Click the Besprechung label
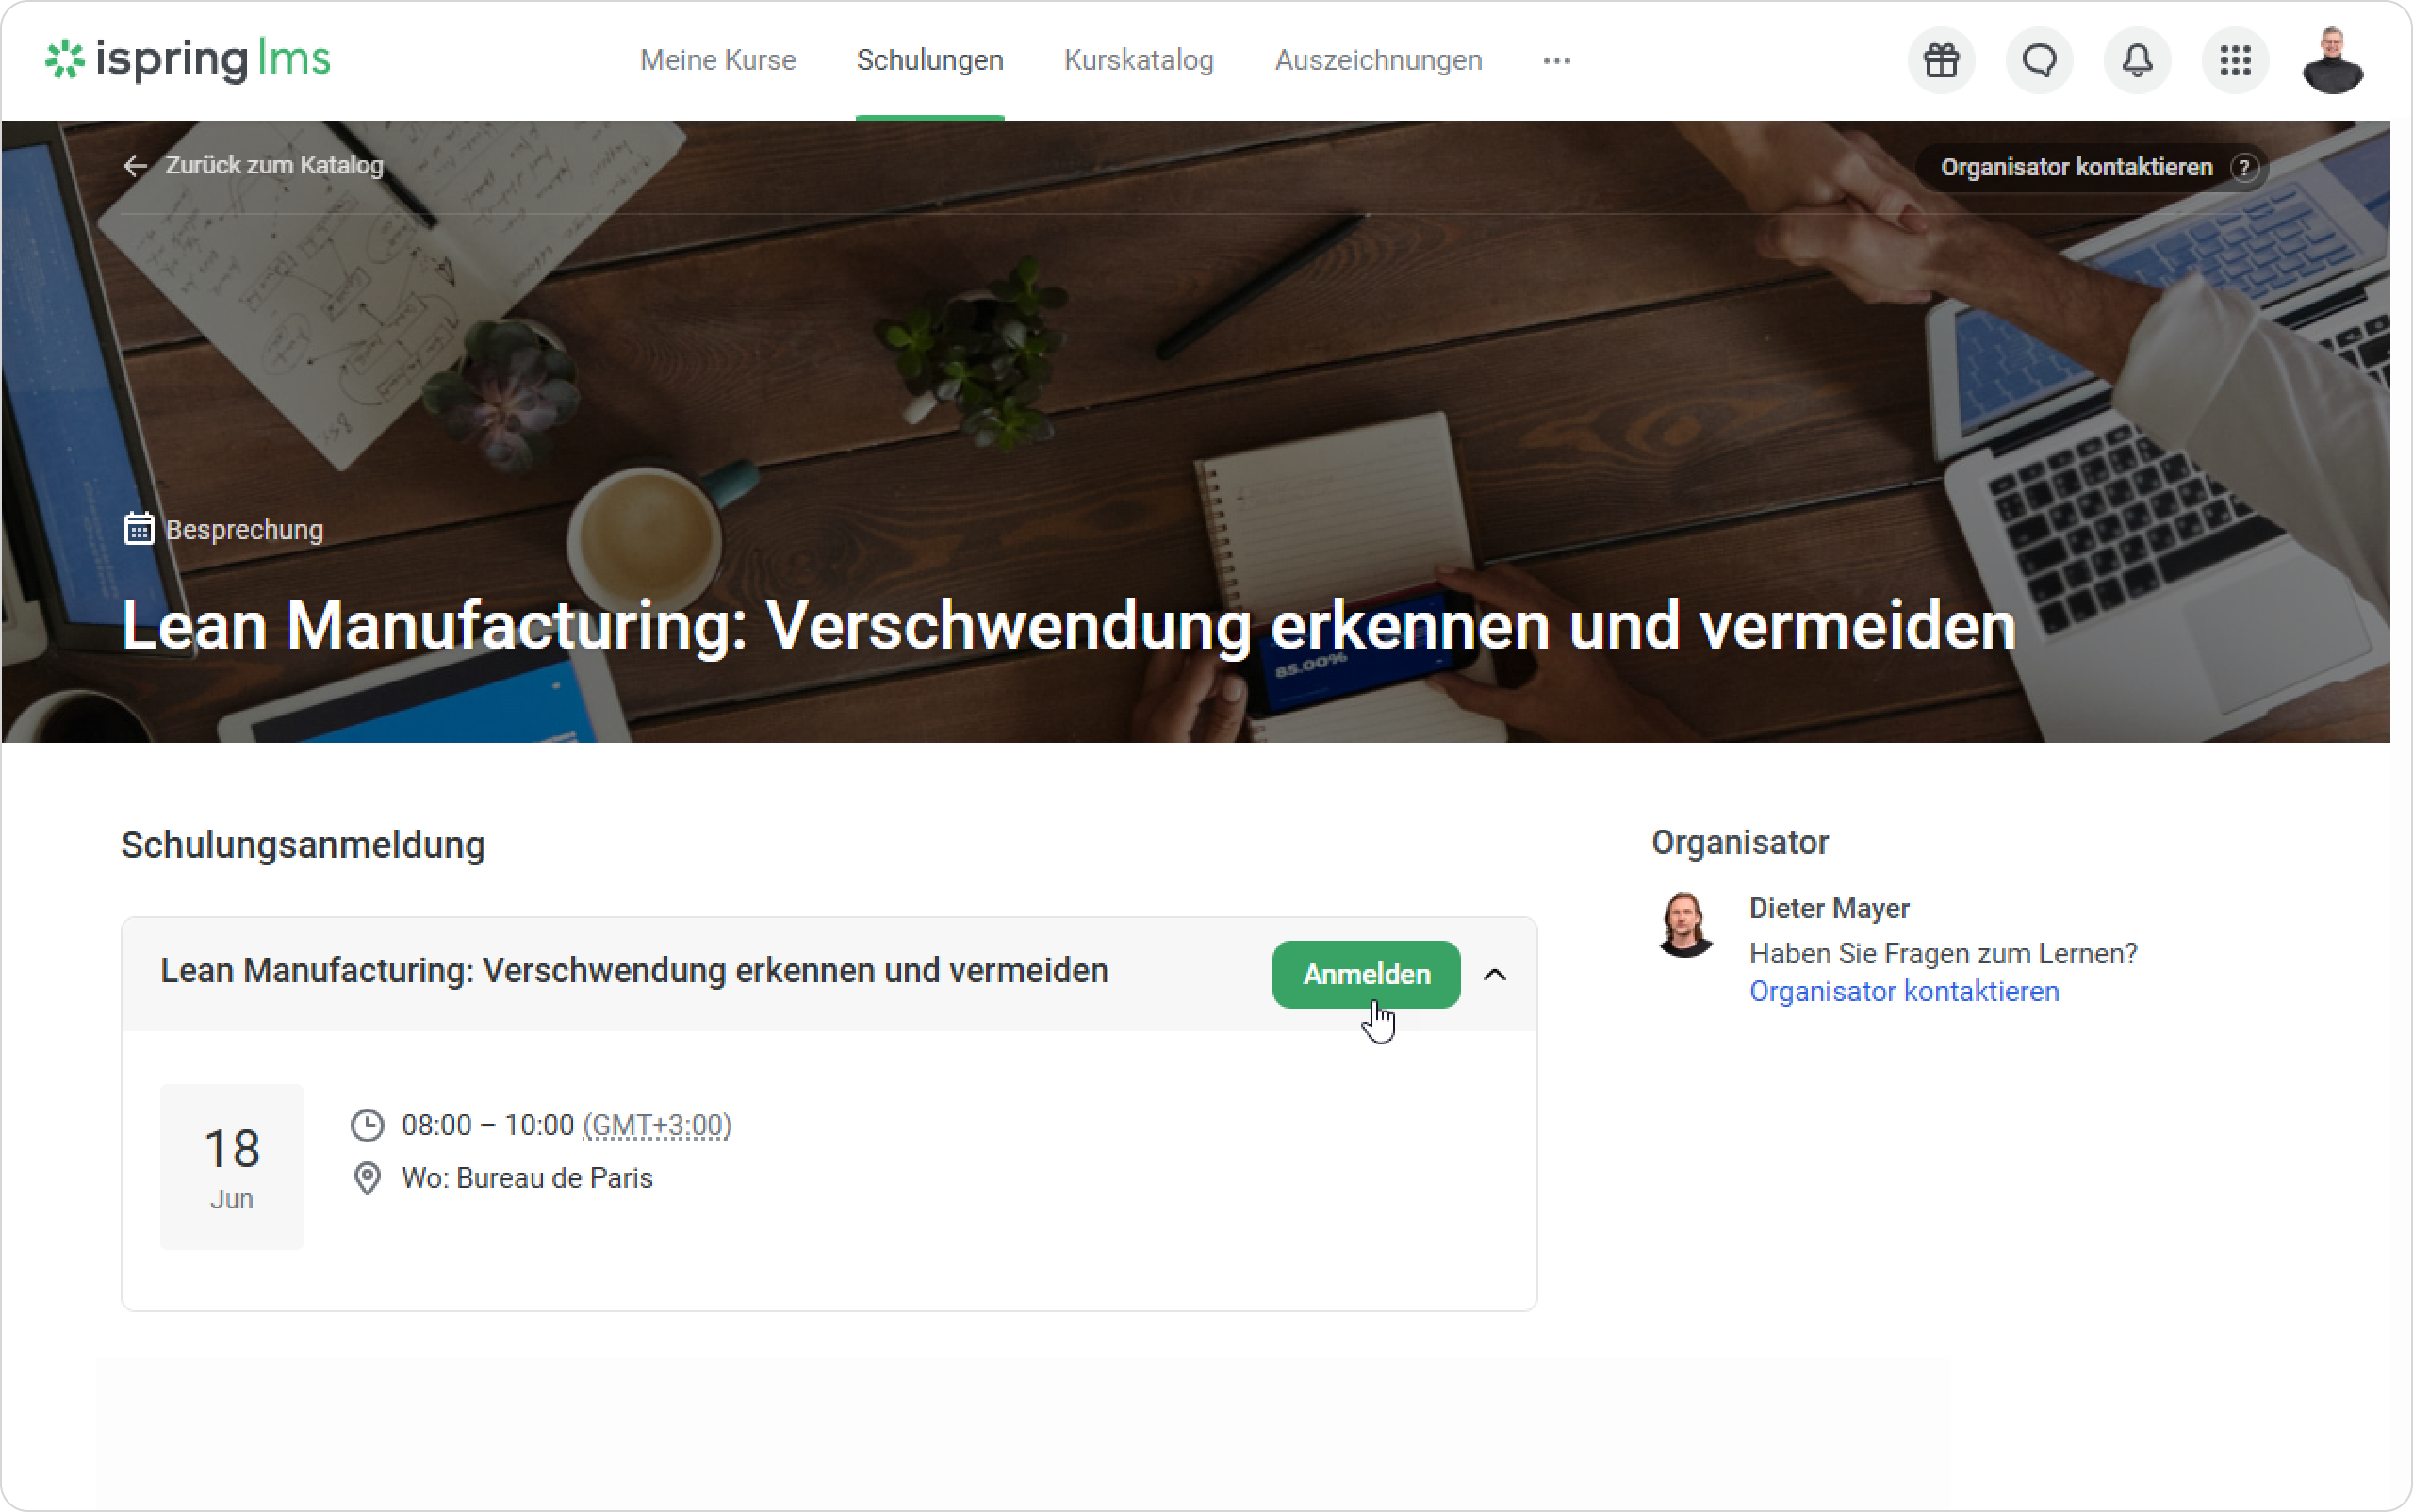2413x1512 pixels. (x=244, y=530)
